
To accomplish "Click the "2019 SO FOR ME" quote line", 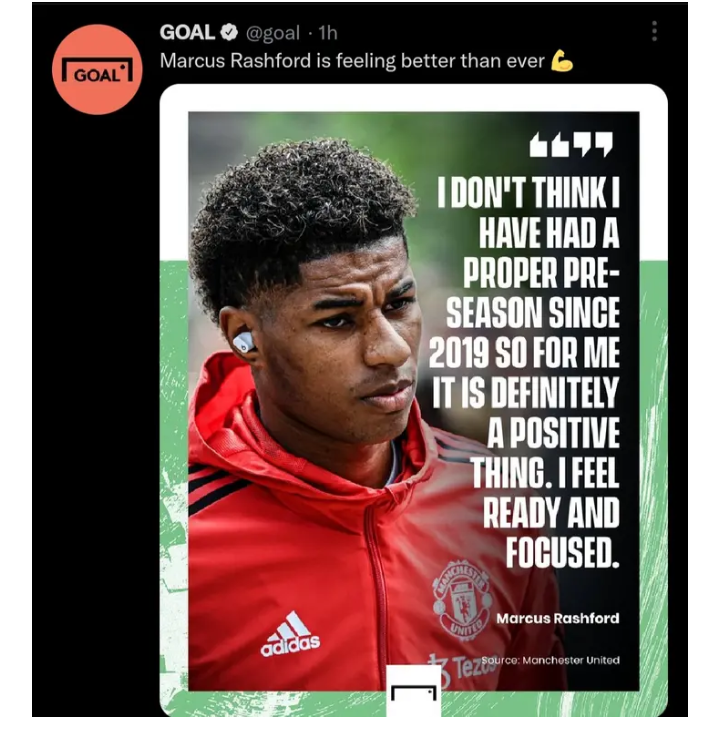I will tap(524, 352).
